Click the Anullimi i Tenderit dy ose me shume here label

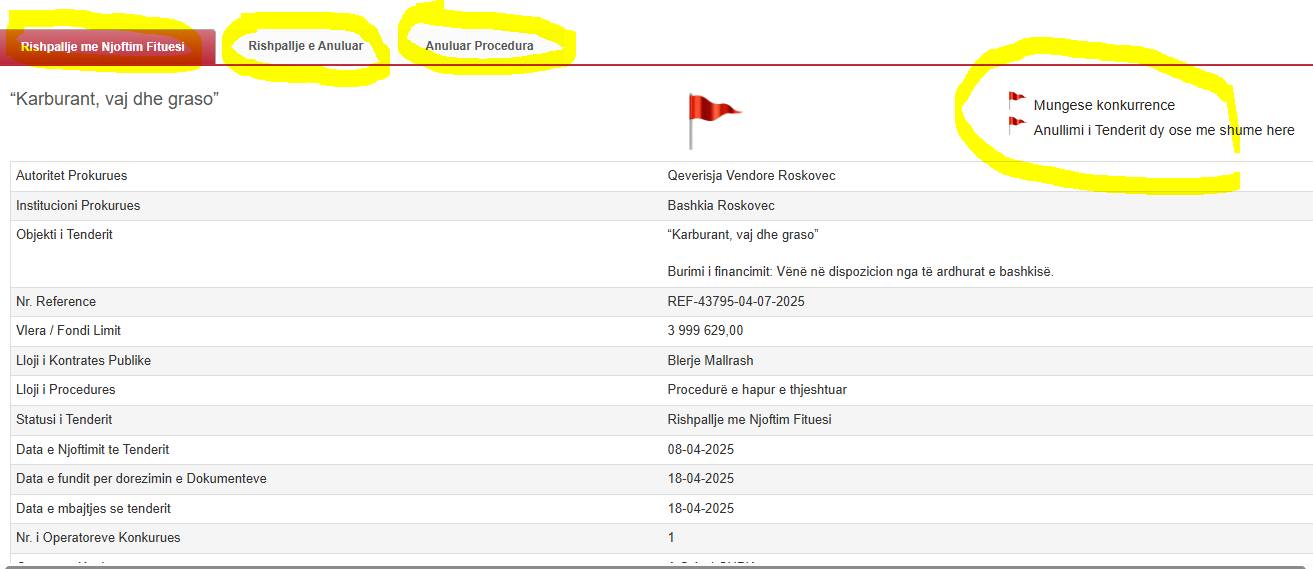[1163, 130]
